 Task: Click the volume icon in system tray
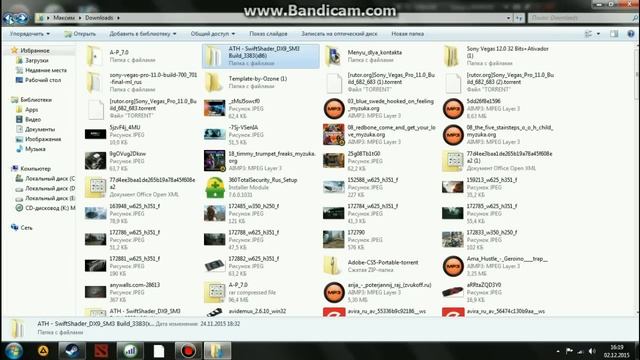click(592, 351)
